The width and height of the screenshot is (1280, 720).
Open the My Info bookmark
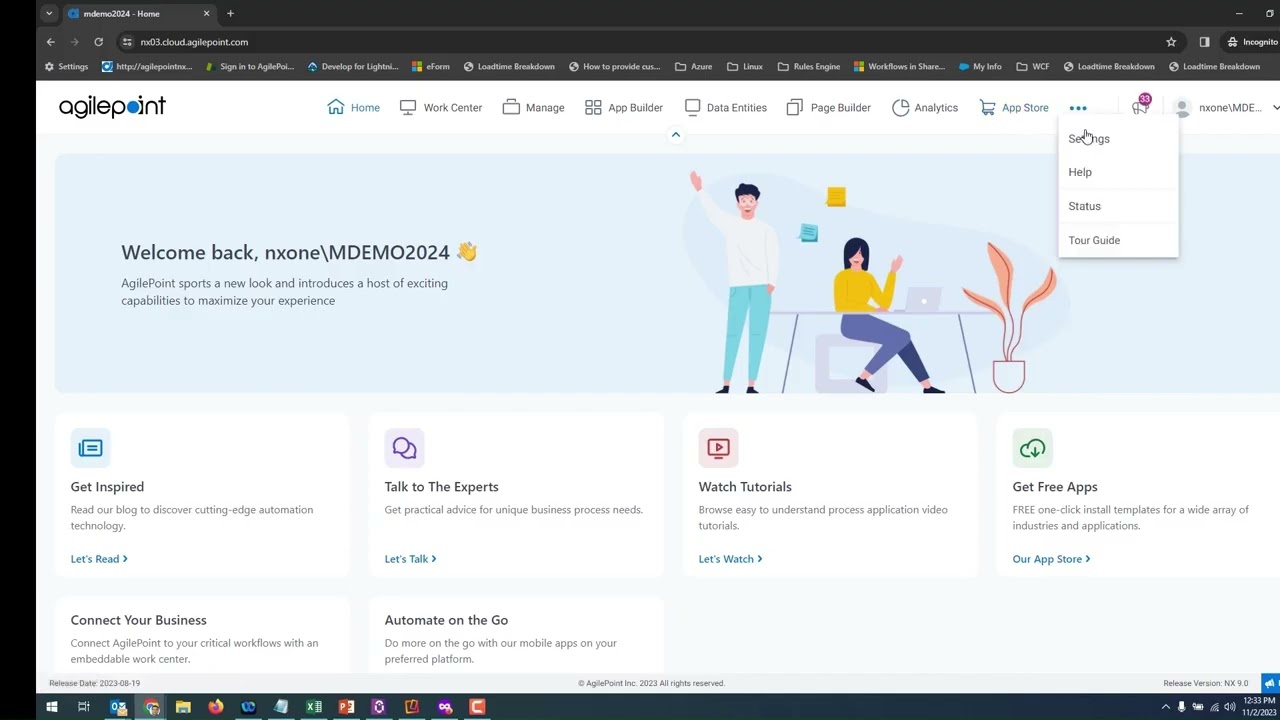(x=980, y=67)
